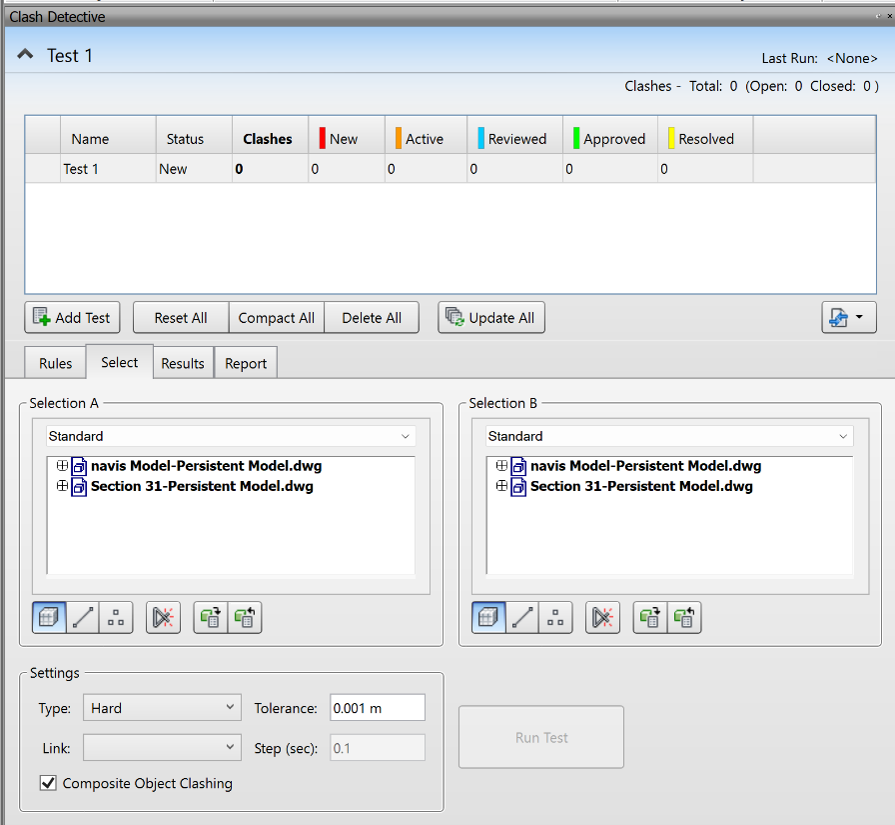
Task: Expand navis Model-Persistent Model.dwg in Selection A
Action: click(x=62, y=465)
